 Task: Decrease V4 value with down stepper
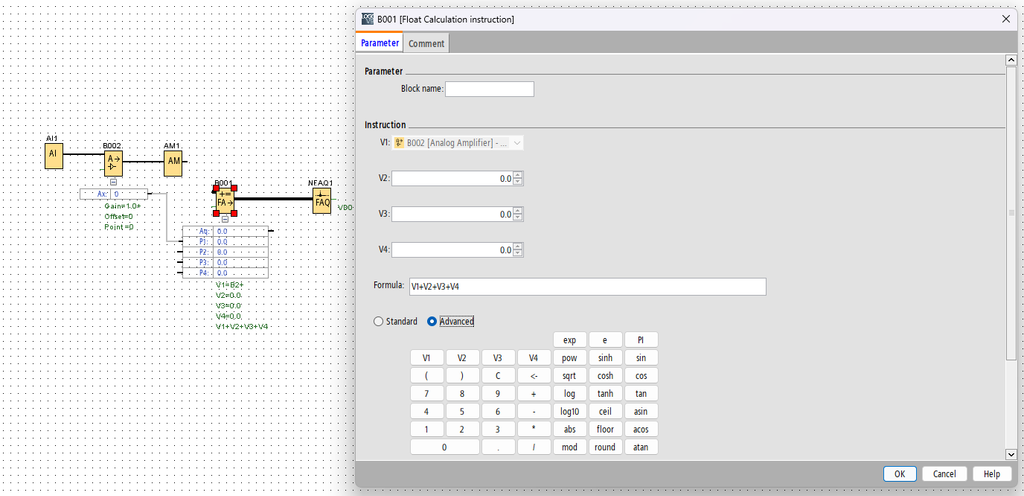[518, 253]
